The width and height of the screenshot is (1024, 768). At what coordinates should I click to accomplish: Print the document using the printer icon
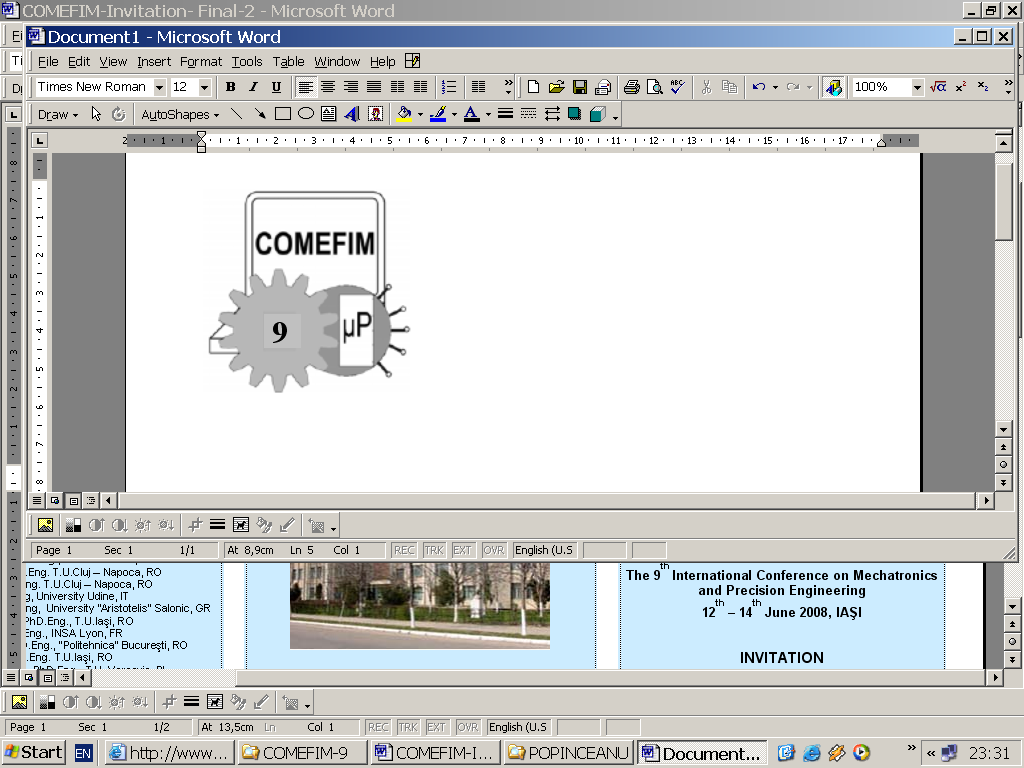tap(631, 87)
